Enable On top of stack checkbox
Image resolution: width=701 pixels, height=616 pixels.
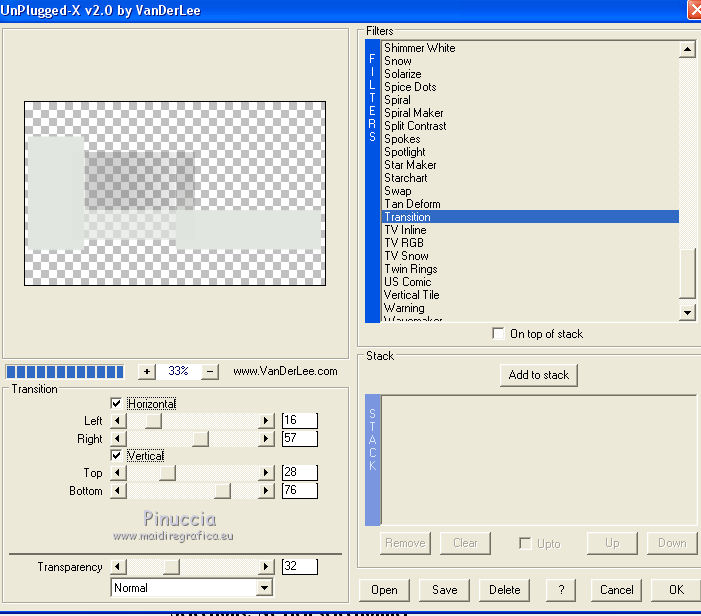[x=499, y=334]
